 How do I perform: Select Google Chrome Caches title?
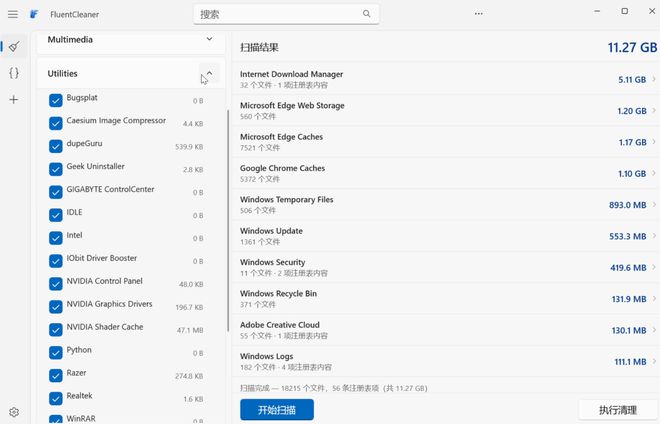coord(282,168)
